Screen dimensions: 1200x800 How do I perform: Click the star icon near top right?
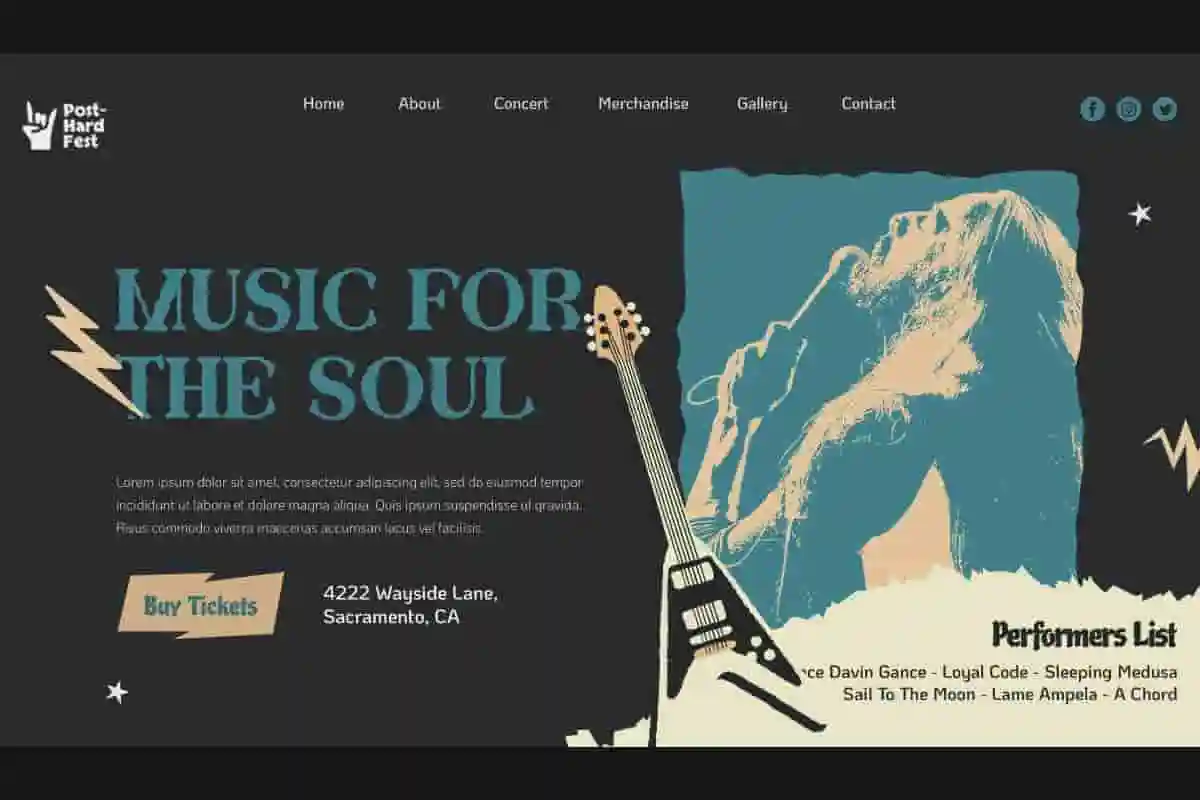point(1140,213)
